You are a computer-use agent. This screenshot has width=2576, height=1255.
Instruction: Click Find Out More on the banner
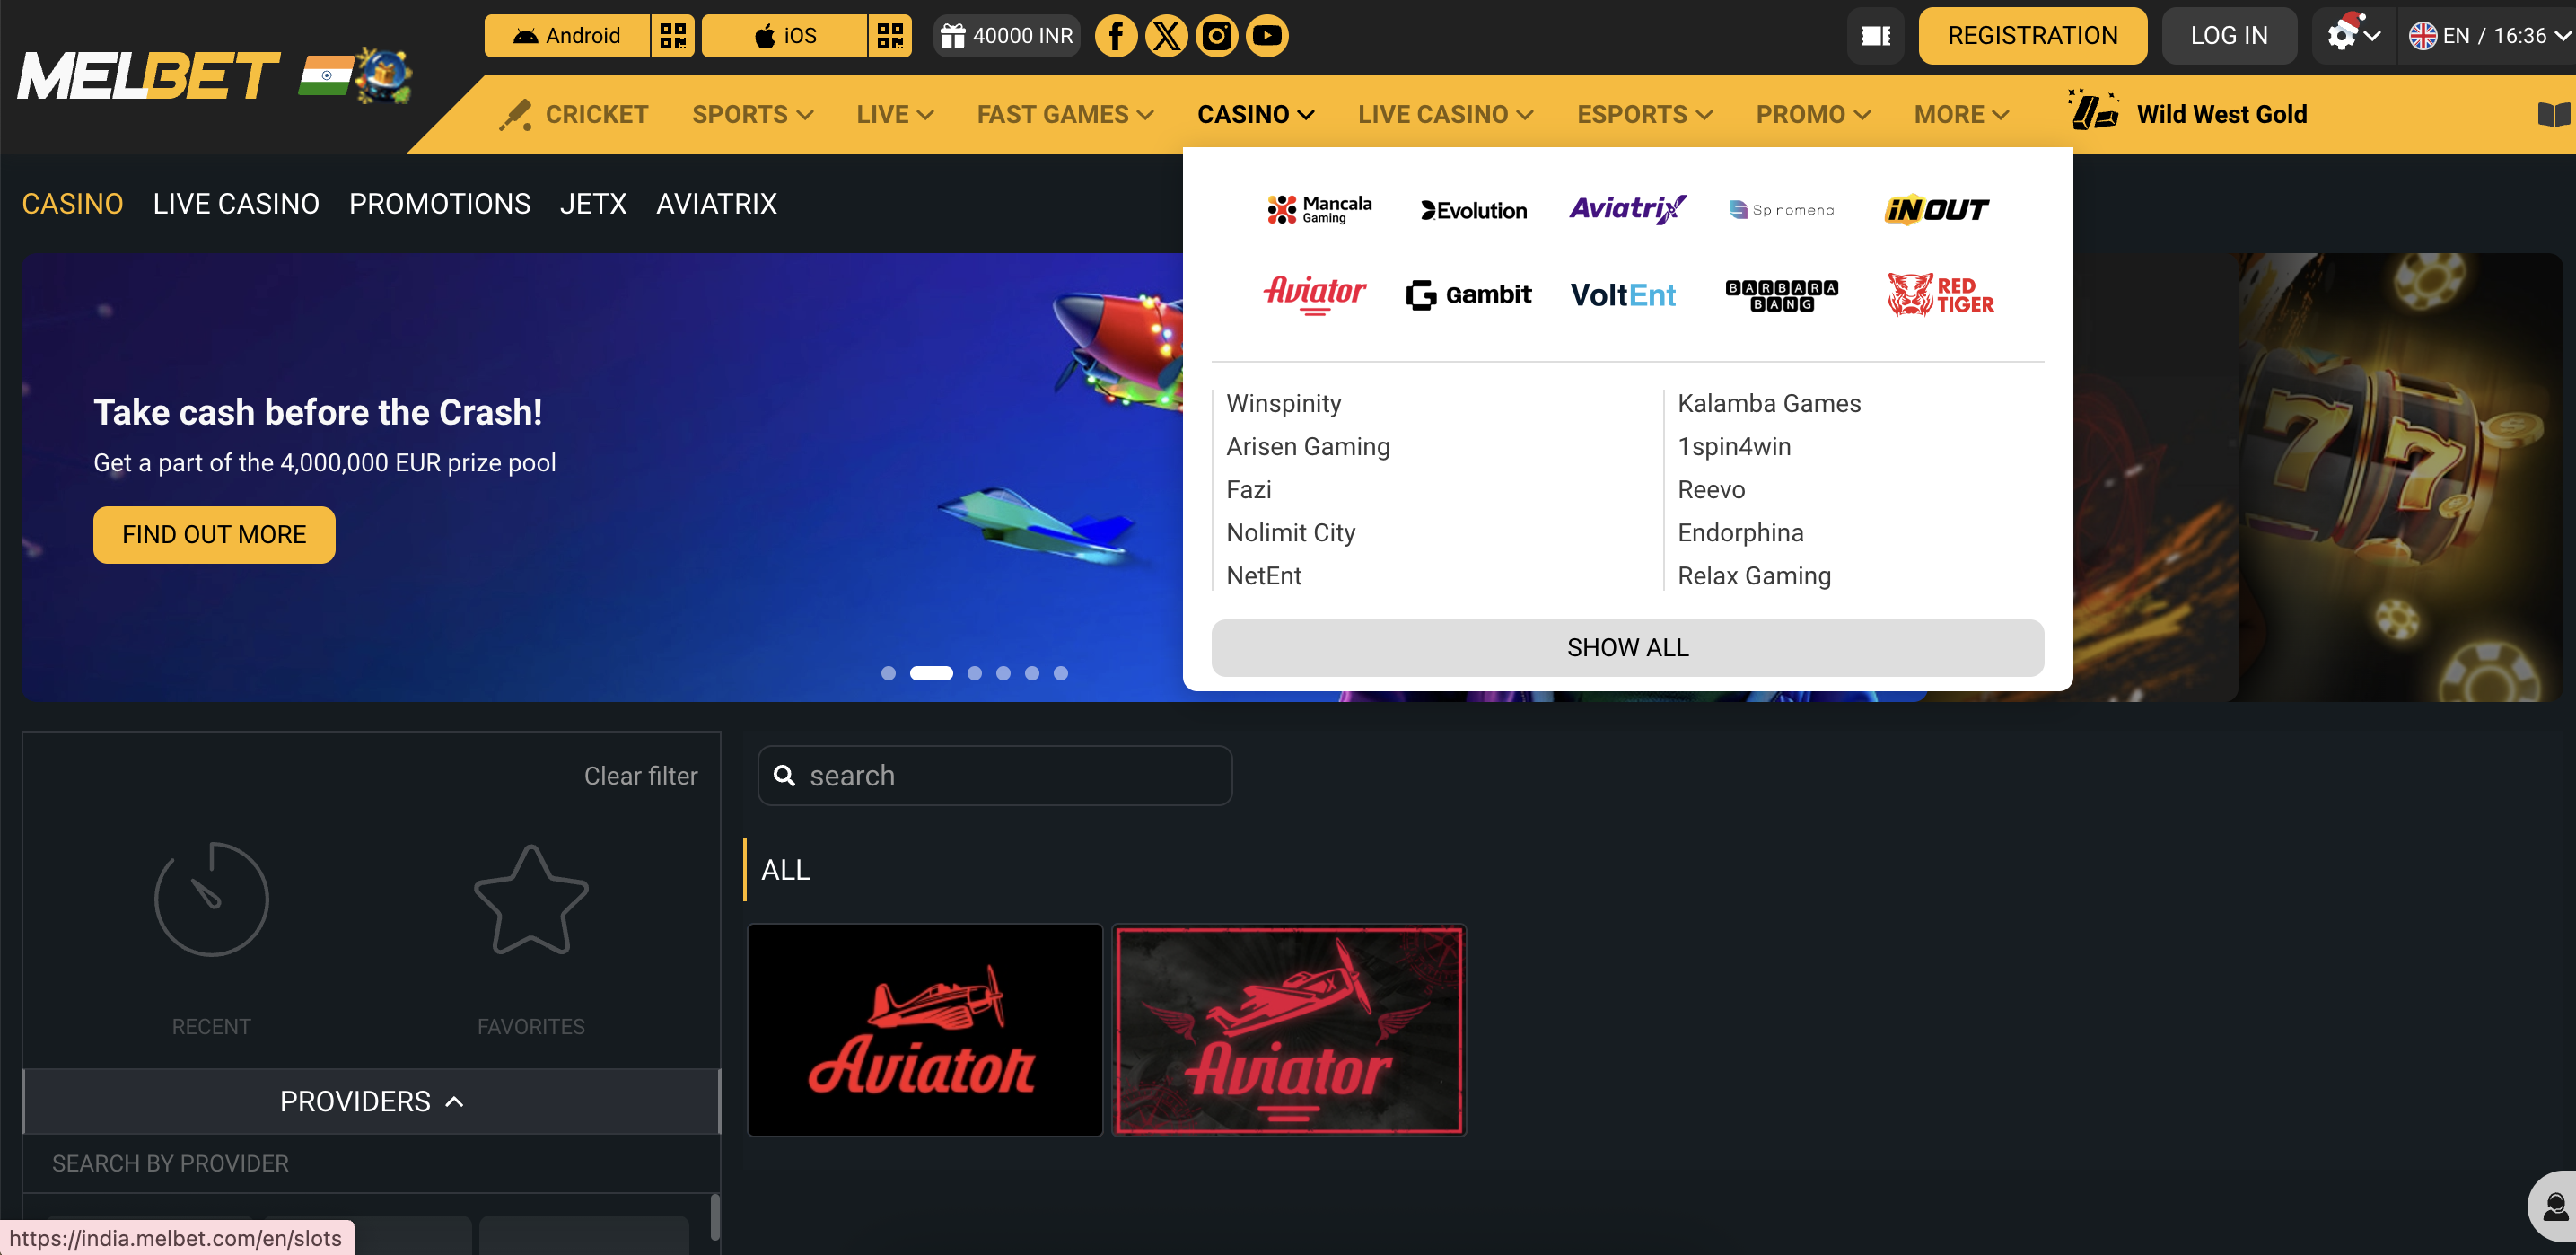pyautogui.click(x=214, y=535)
